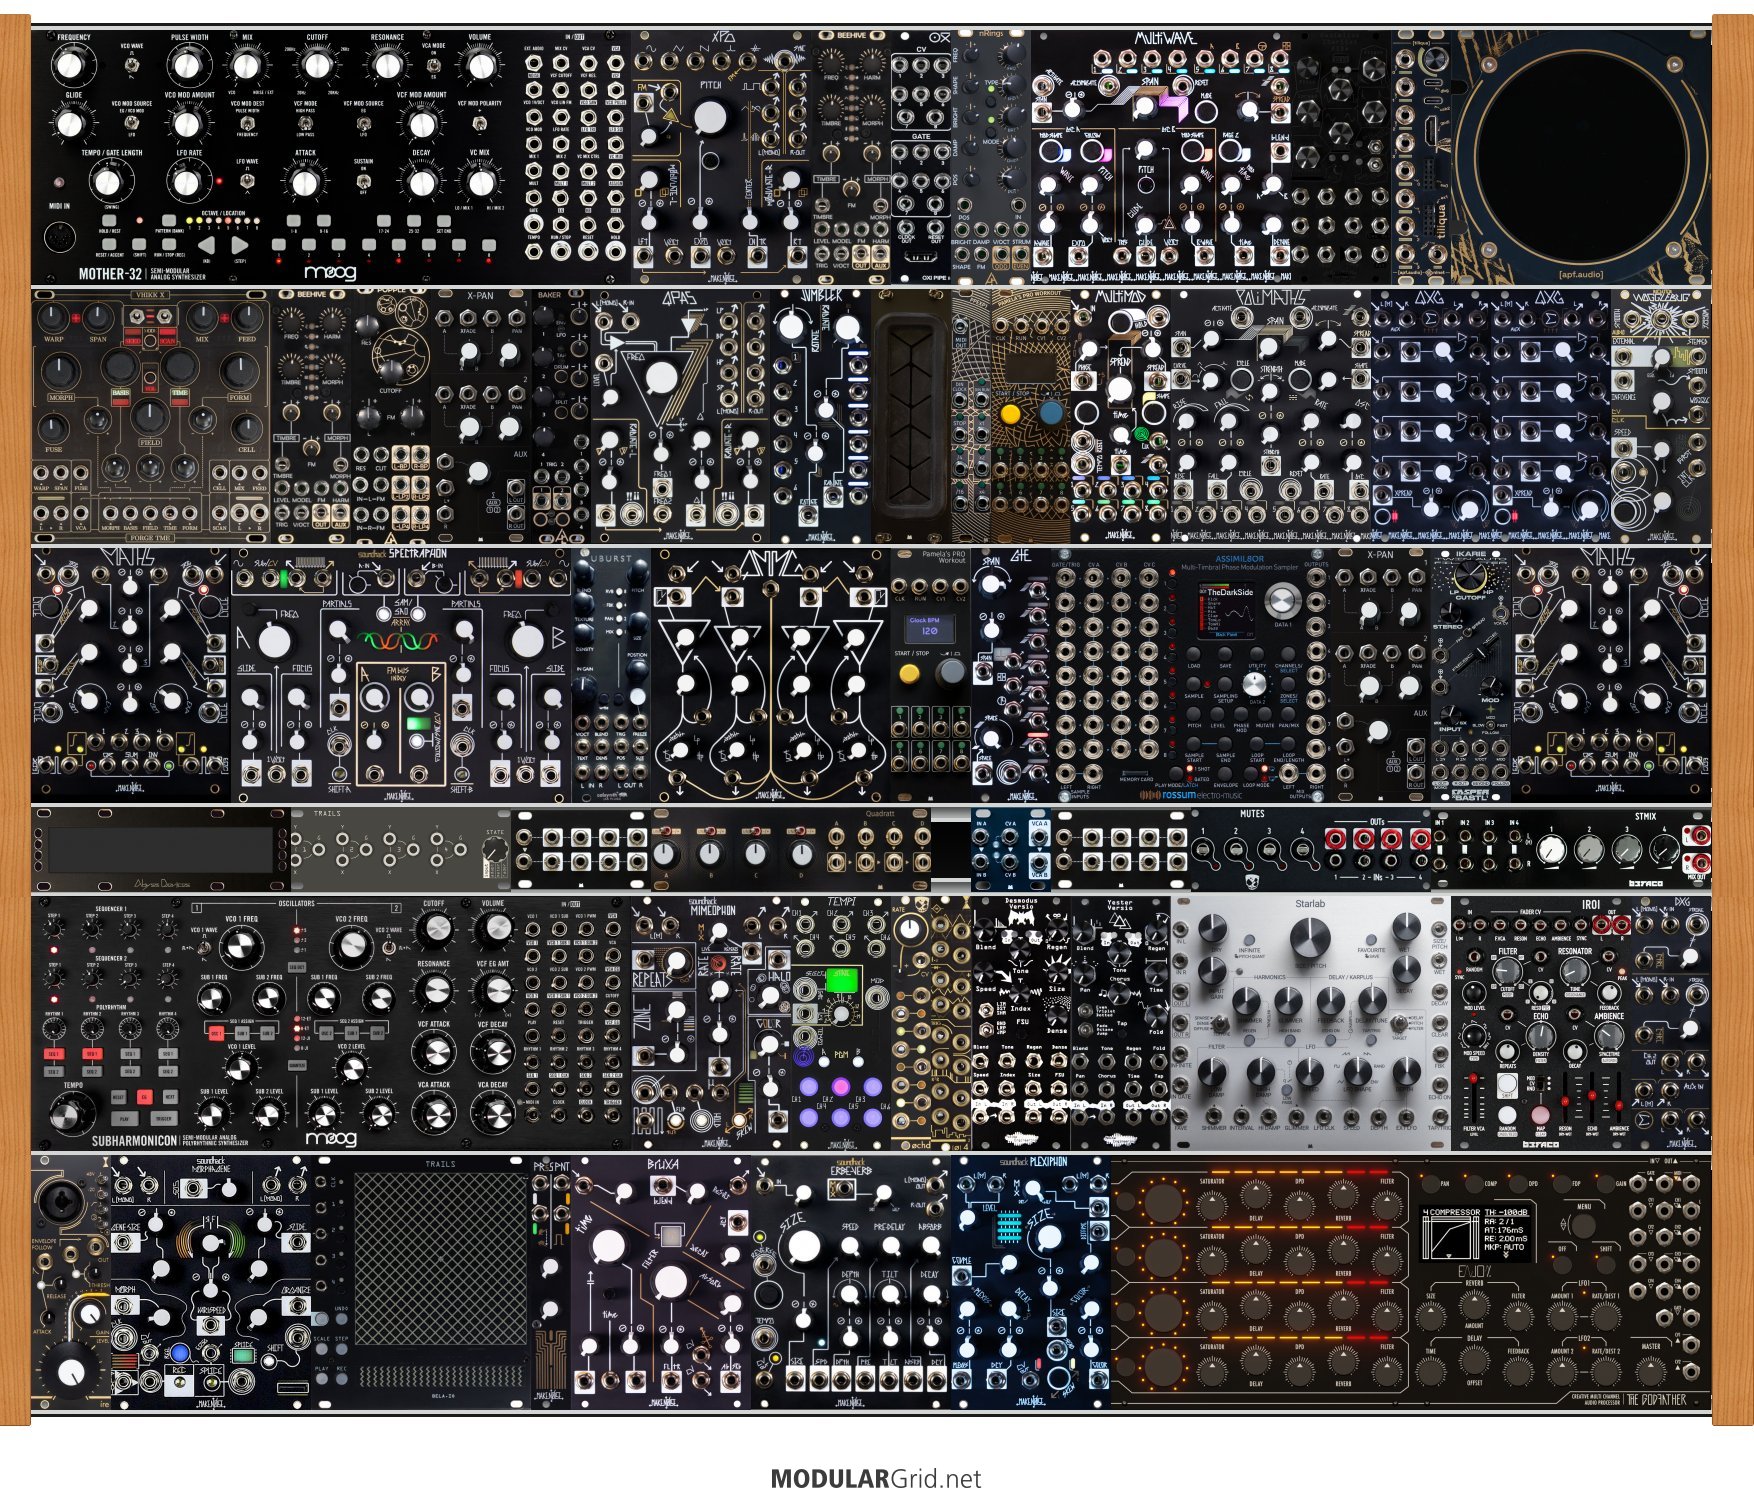Click knob 4 on the STMIX mixer
The width and height of the screenshot is (1754, 1500).
tap(1664, 851)
